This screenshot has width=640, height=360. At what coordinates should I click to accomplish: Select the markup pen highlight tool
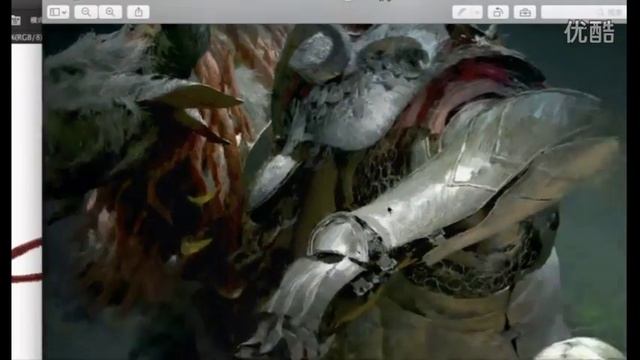pos(462,12)
